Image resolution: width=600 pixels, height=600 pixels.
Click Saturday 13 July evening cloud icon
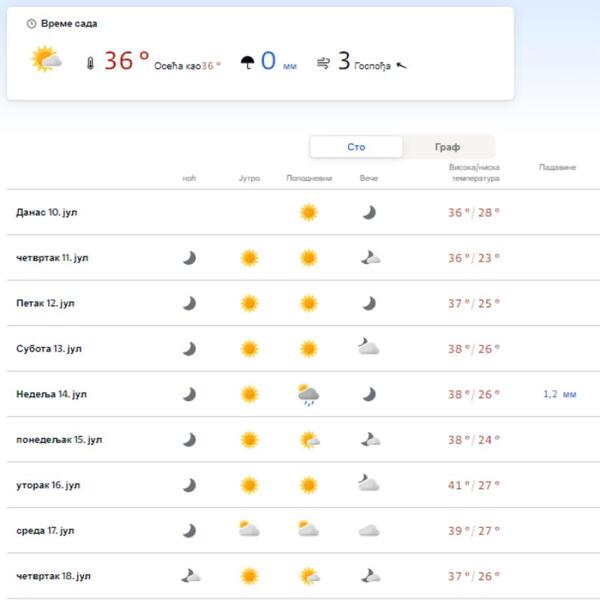369,348
